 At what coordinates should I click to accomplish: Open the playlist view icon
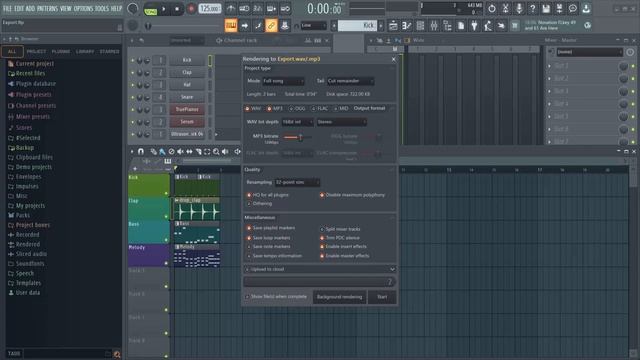coord(393,26)
